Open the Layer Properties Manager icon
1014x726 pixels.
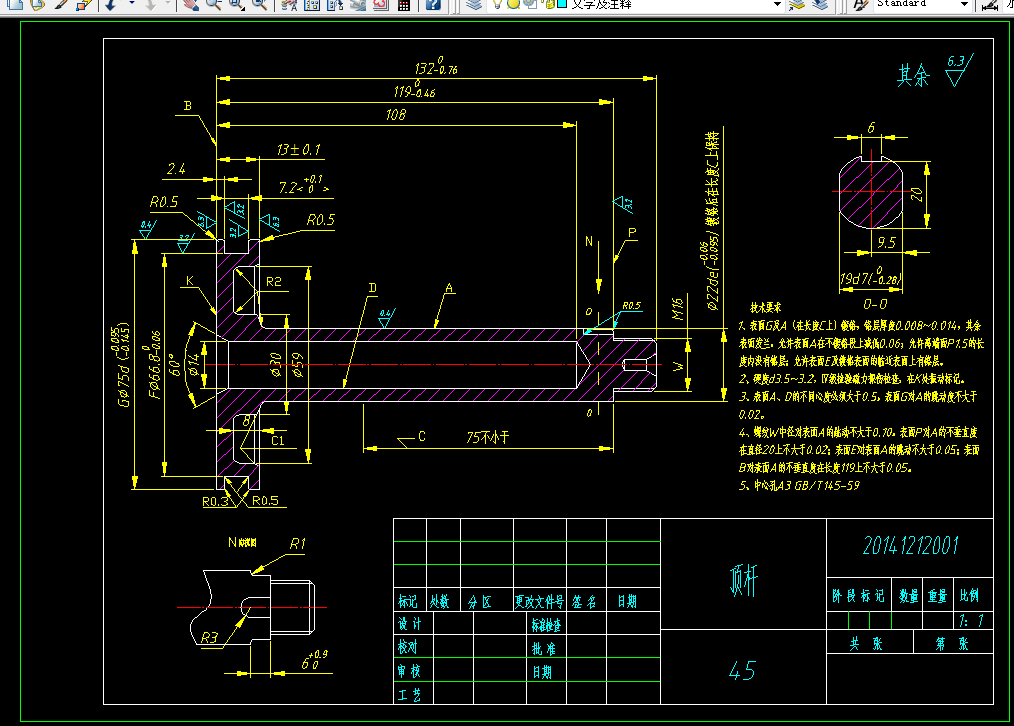pyautogui.click(x=474, y=4)
